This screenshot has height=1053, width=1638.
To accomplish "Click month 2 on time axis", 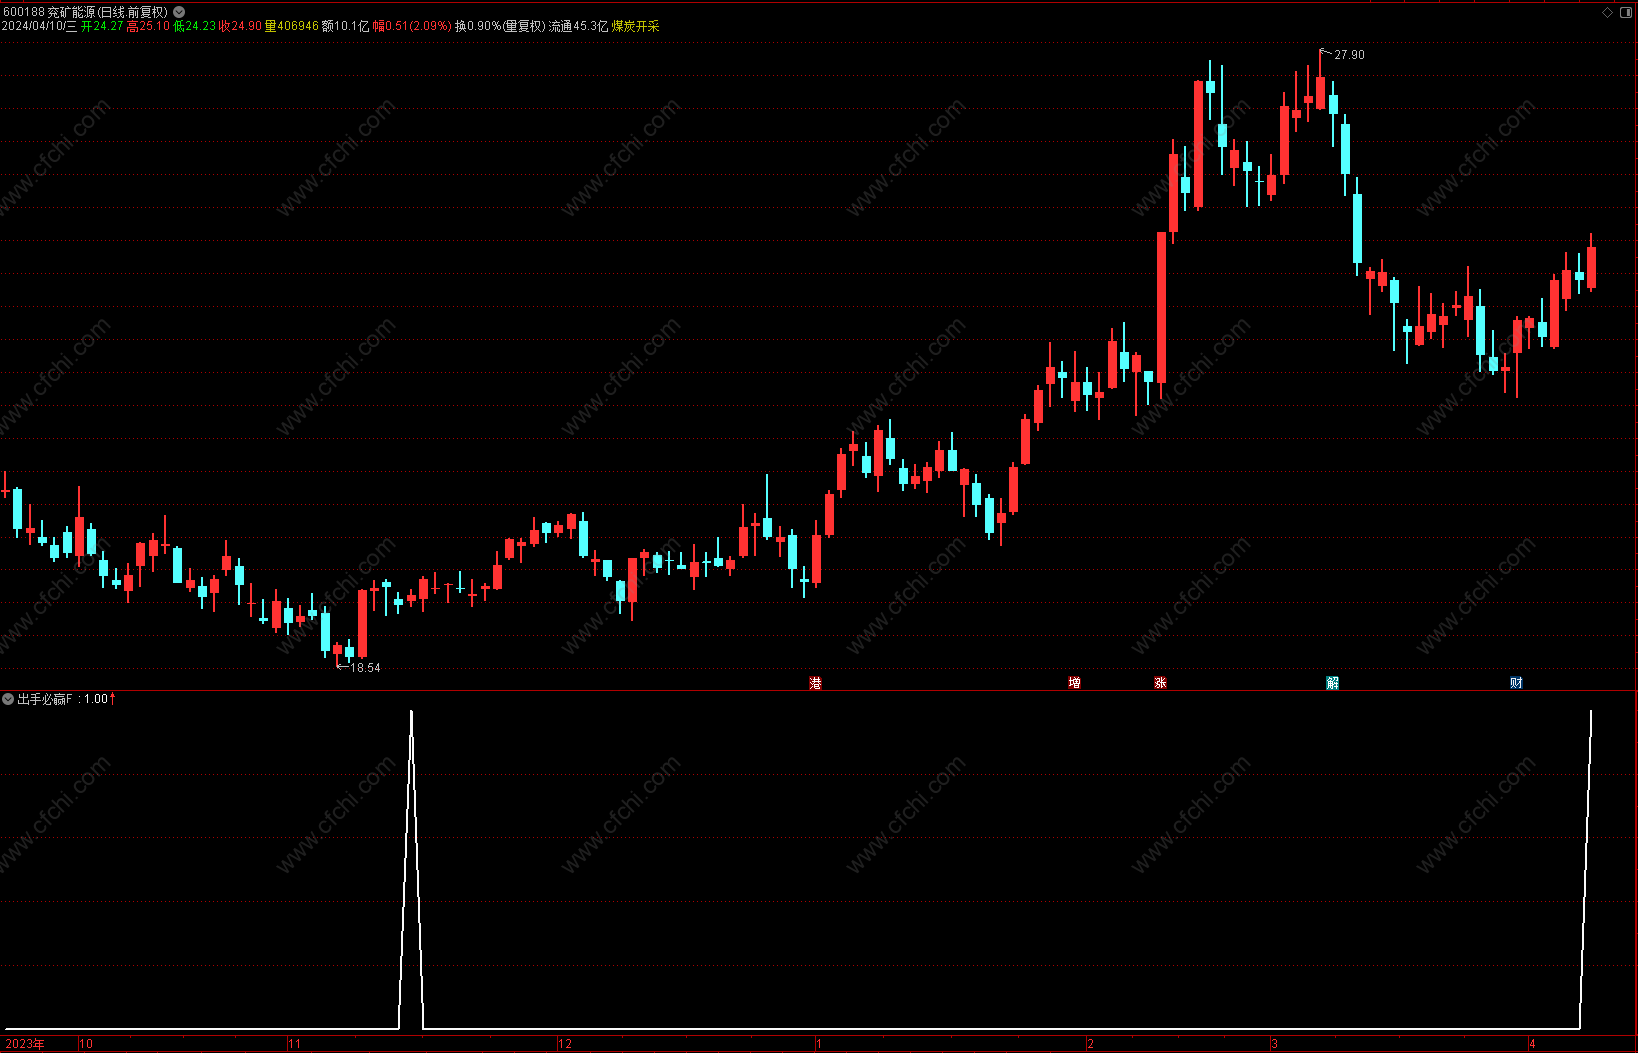I will [x=1091, y=1044].
